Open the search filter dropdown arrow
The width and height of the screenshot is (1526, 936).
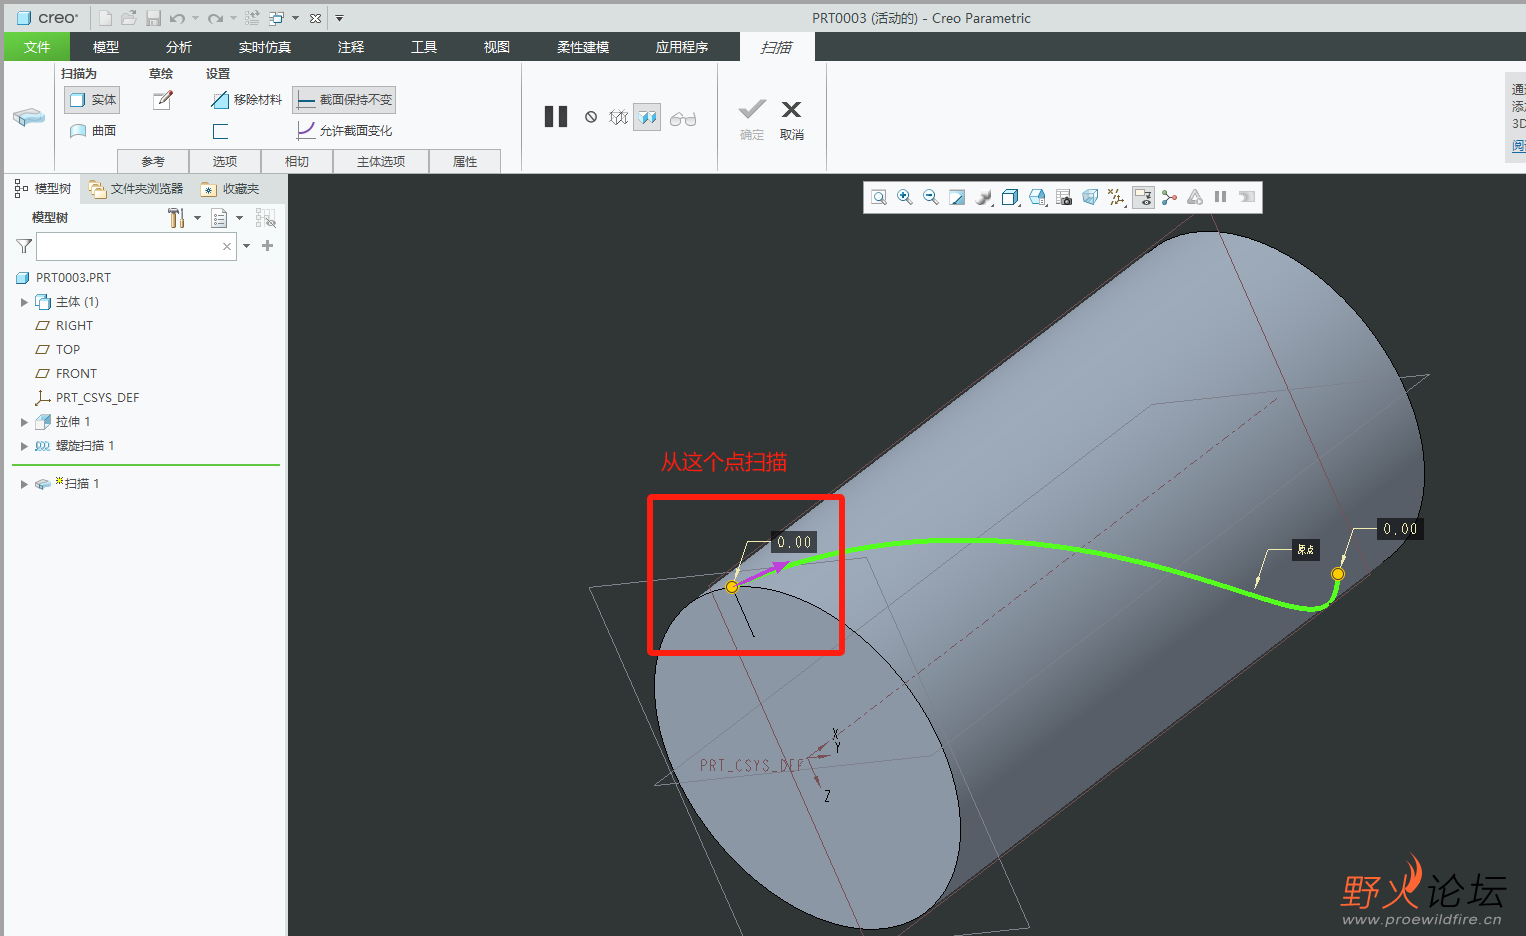(x=246, y=246)
